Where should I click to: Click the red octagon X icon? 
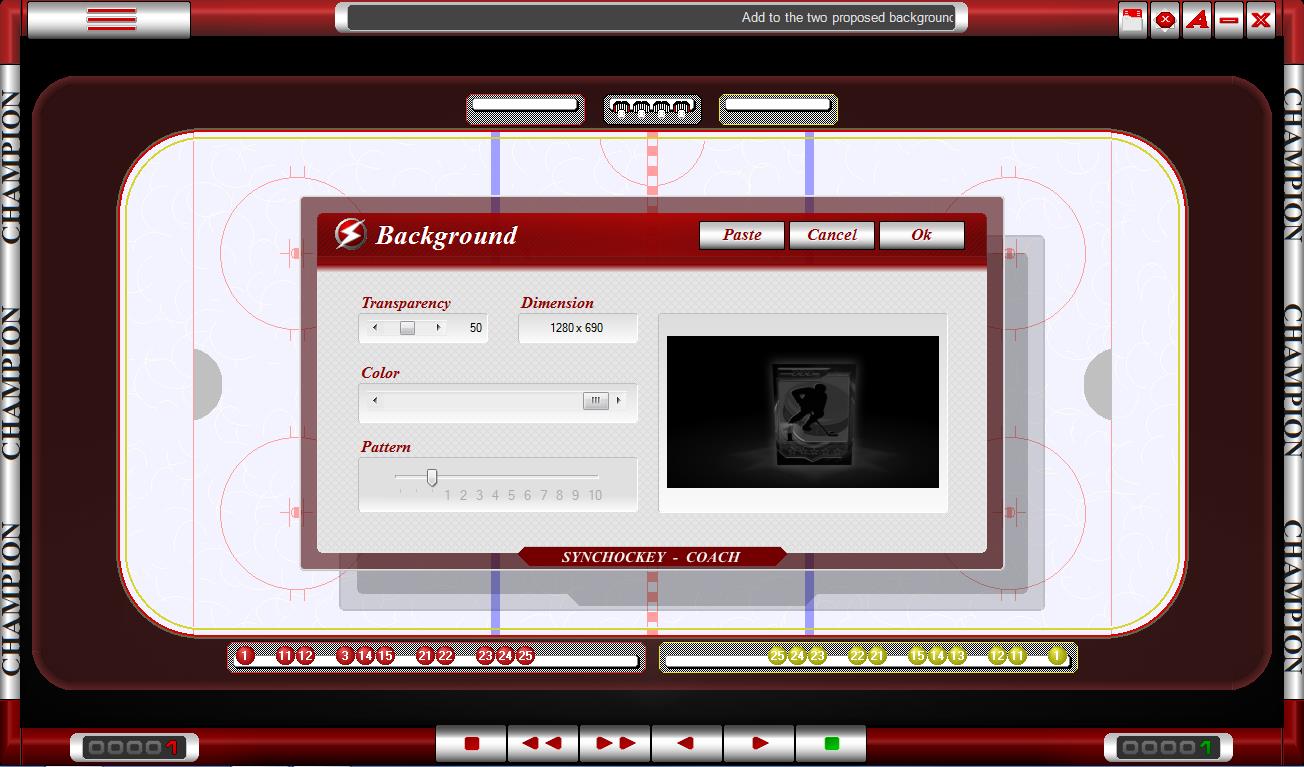coord(1165,20)
